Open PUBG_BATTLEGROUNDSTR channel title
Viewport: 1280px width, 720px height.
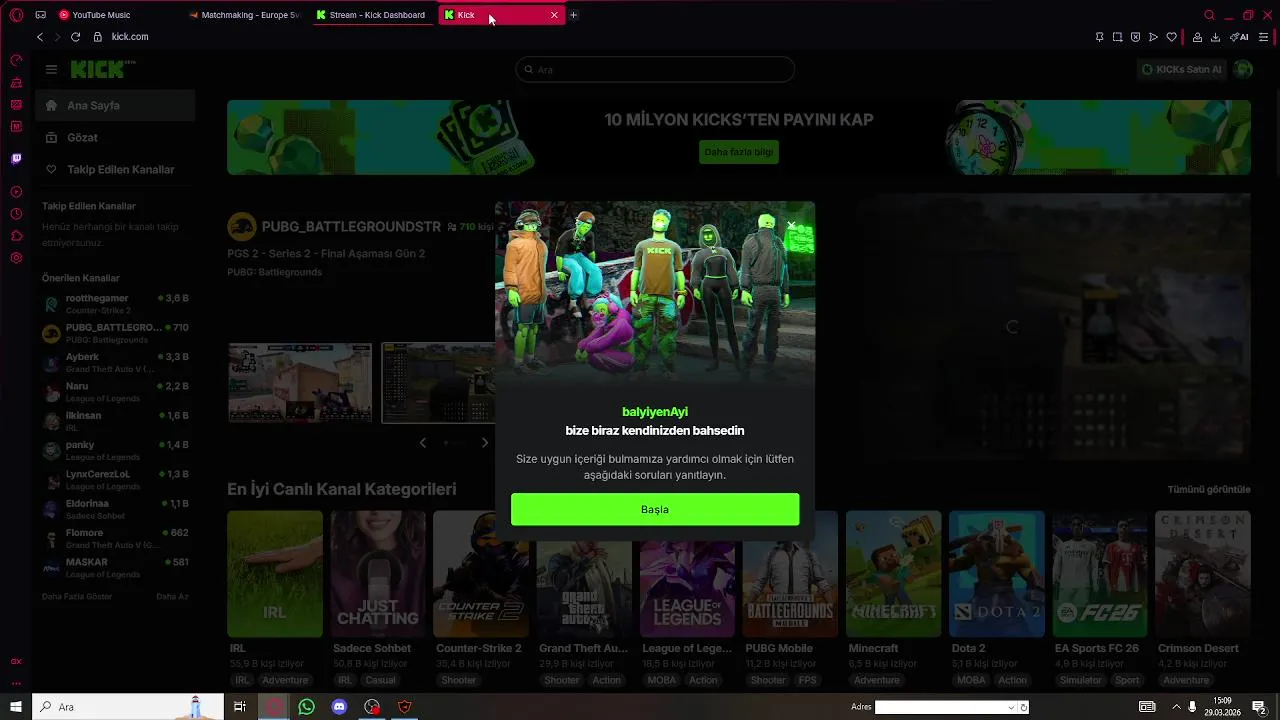coord(351,227)
